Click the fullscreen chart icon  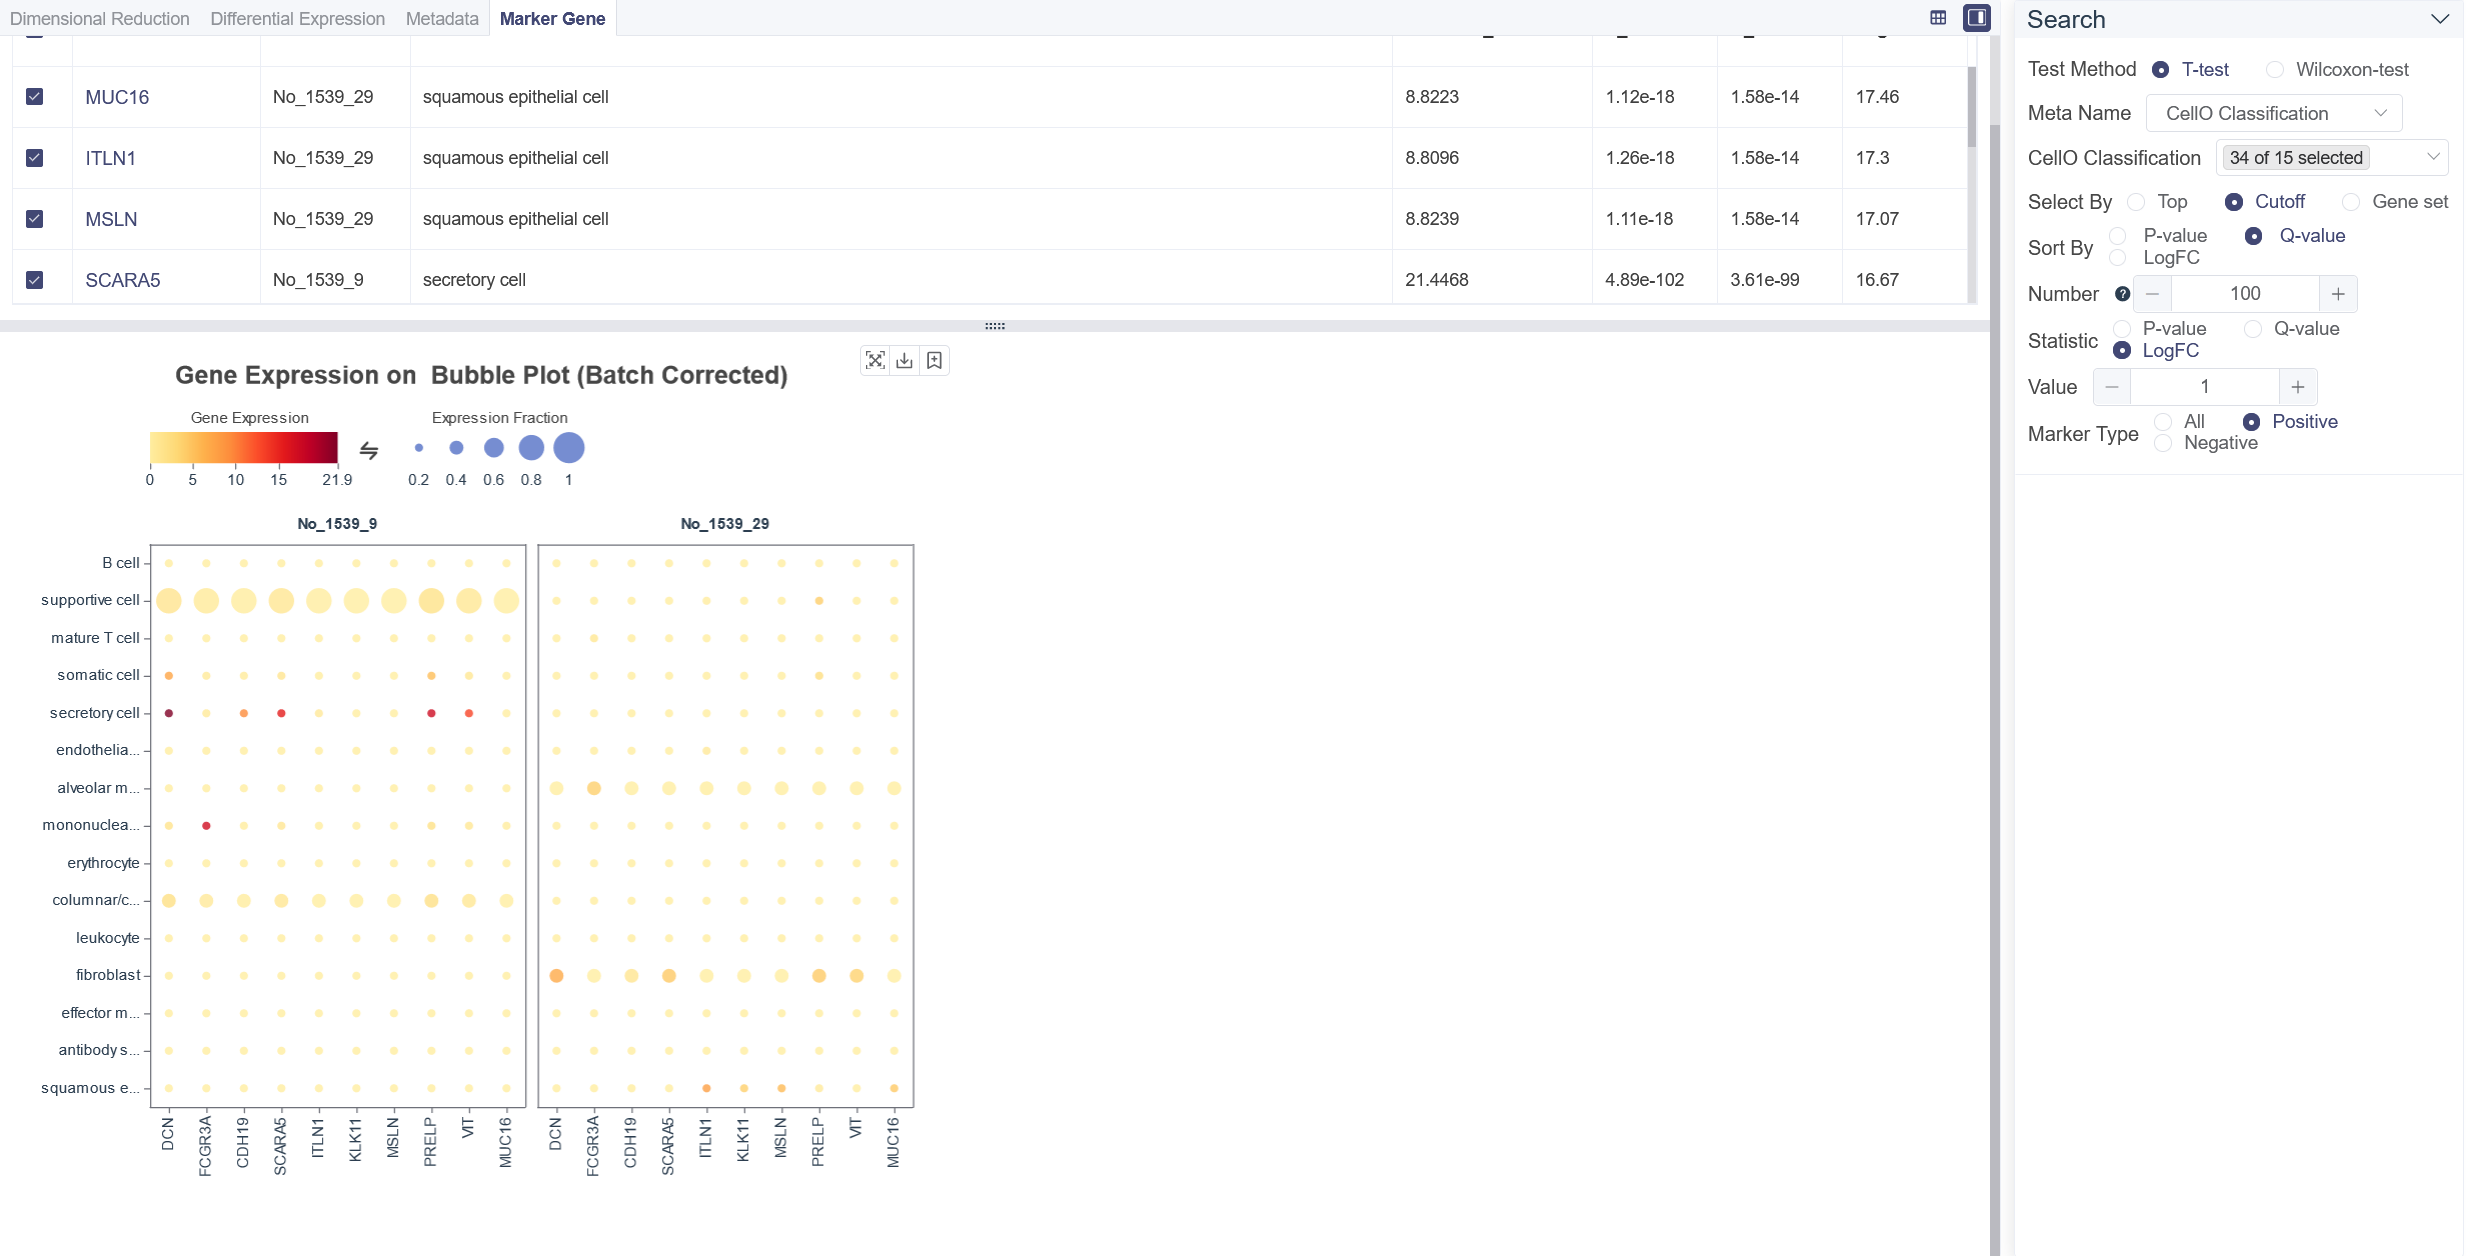tap(875, 361)
